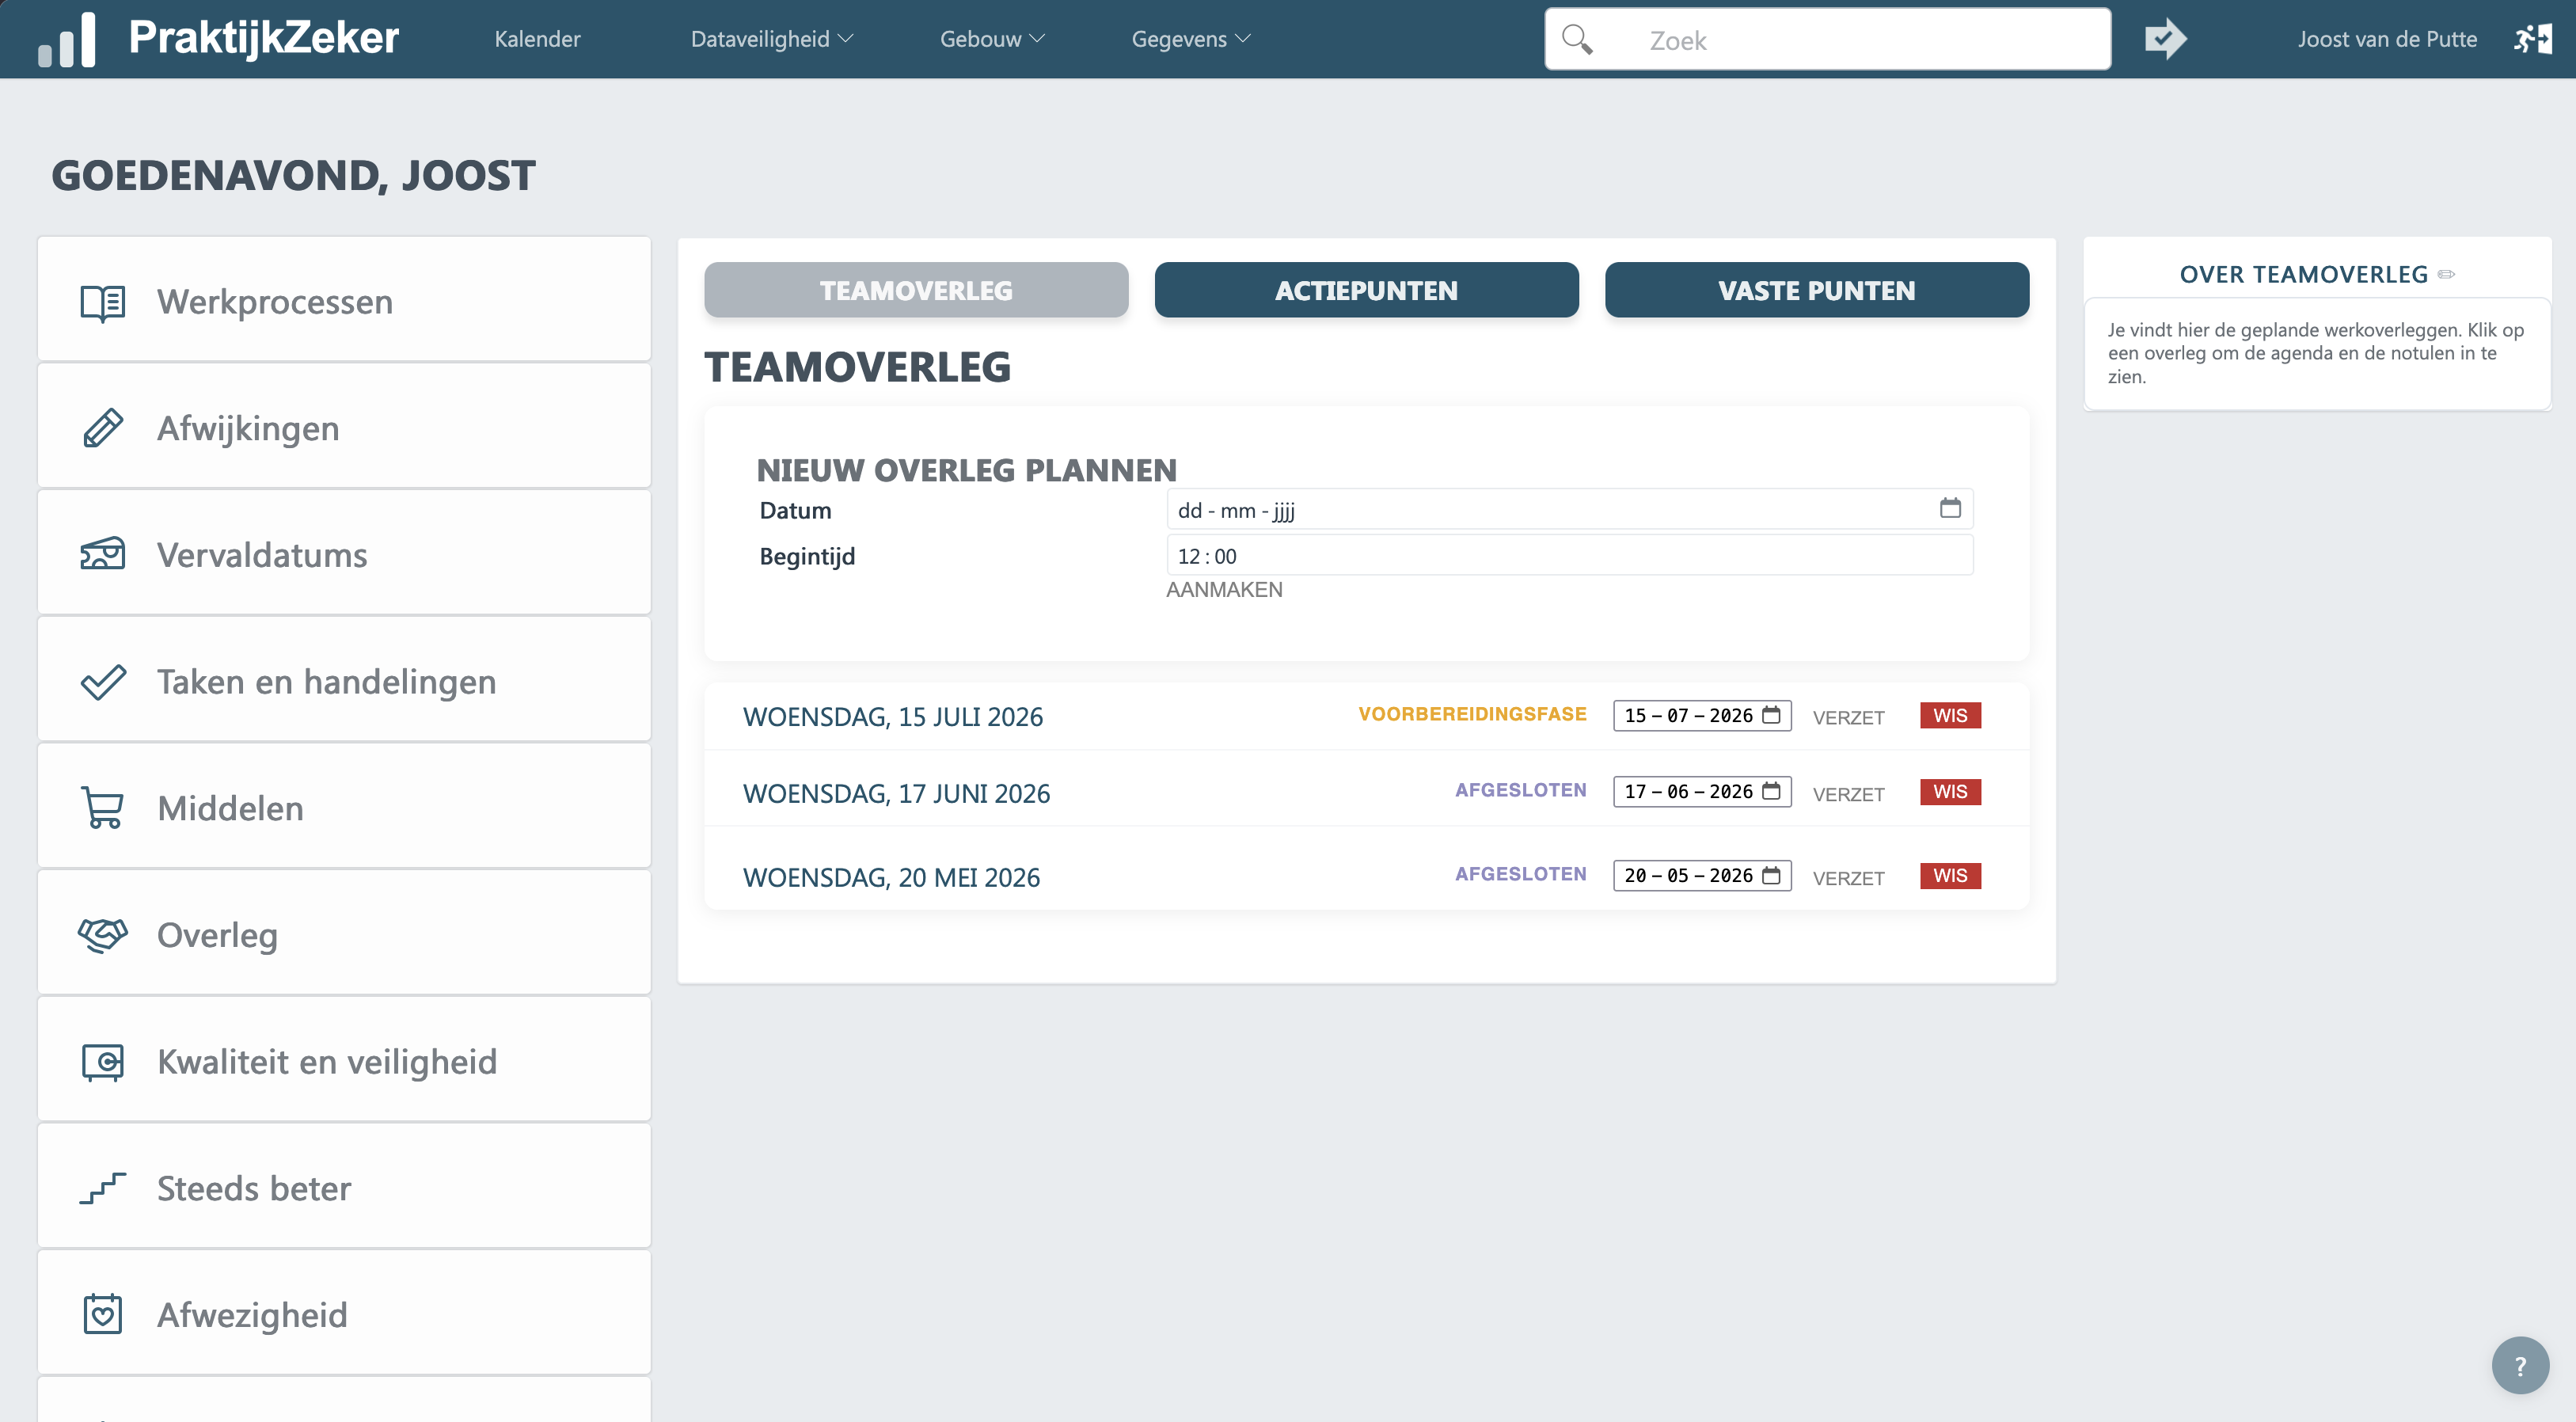Click Wis for the 17 juni 2026 overleg
The width and height of the screenshot is (2576, 1422).
(x=1950, y=791)
